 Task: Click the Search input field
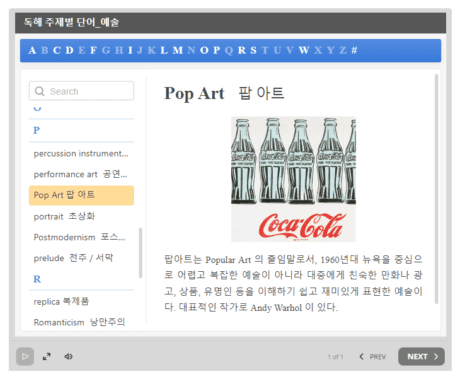[x=81, y=91]
